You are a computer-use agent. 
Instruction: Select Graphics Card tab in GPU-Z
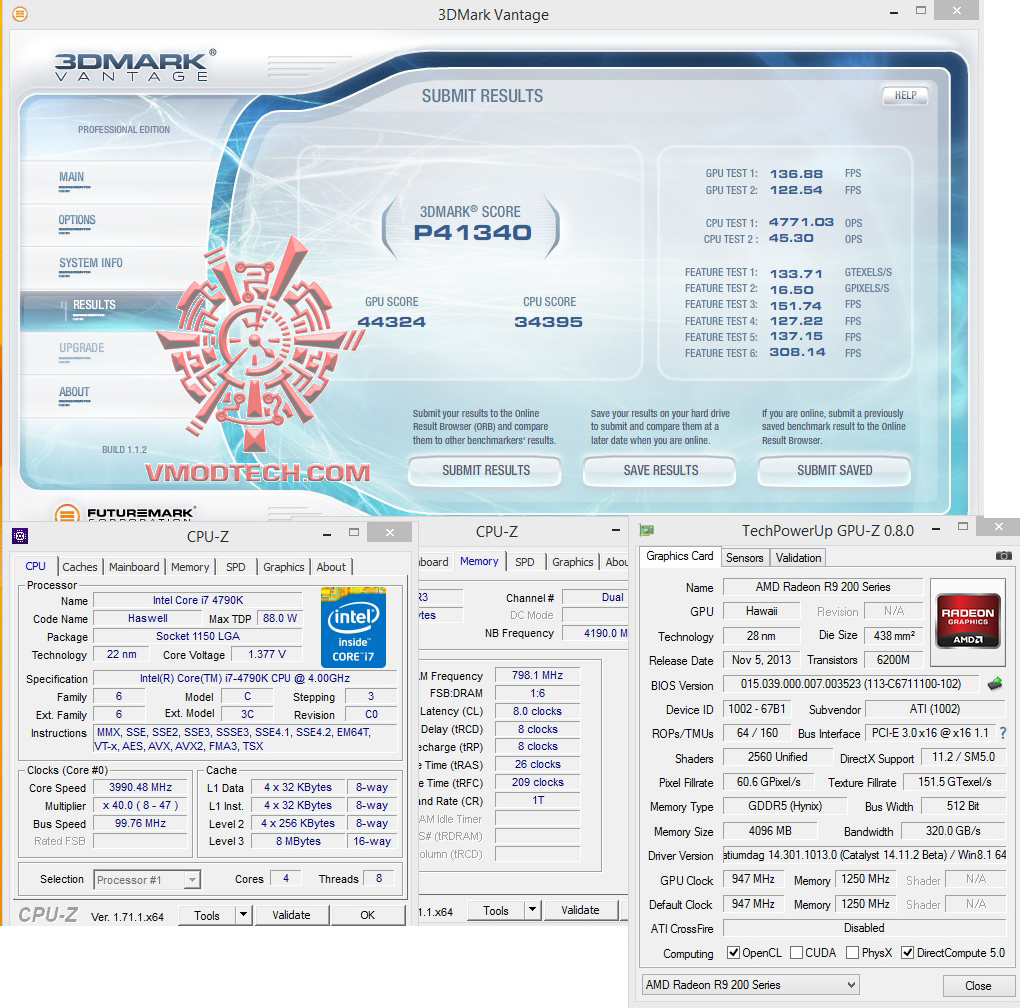(680, 556)
